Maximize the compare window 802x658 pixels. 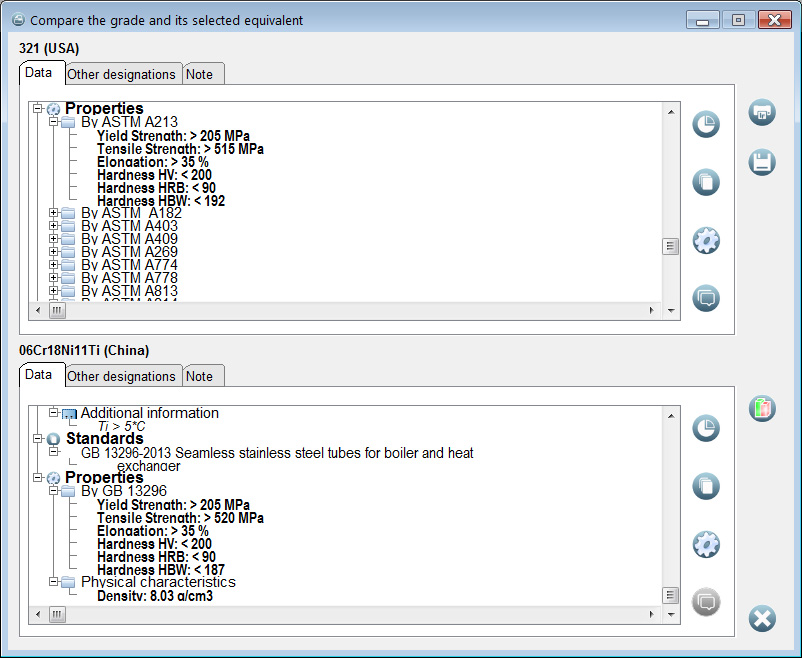point(738,20)
